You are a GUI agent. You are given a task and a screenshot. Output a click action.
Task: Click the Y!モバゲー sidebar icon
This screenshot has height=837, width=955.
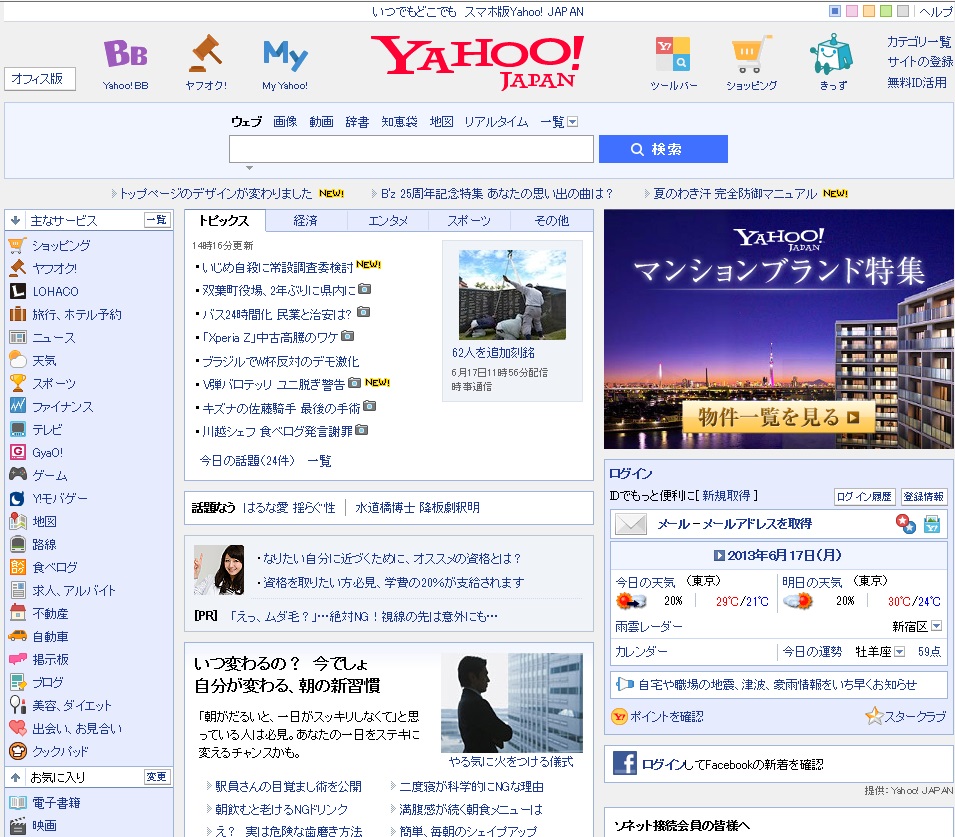click(x=18, y=498)
